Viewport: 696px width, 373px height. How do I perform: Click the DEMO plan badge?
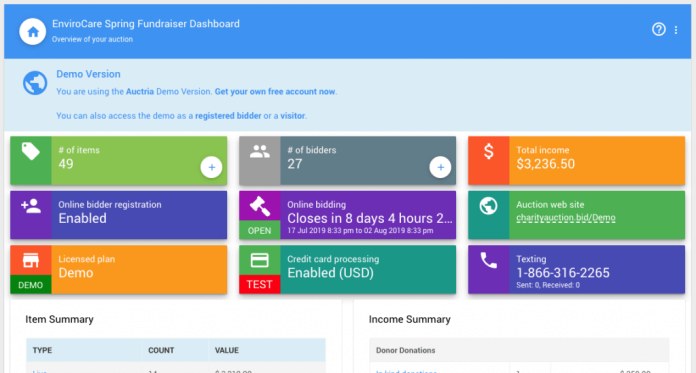[x=31, y=285]
